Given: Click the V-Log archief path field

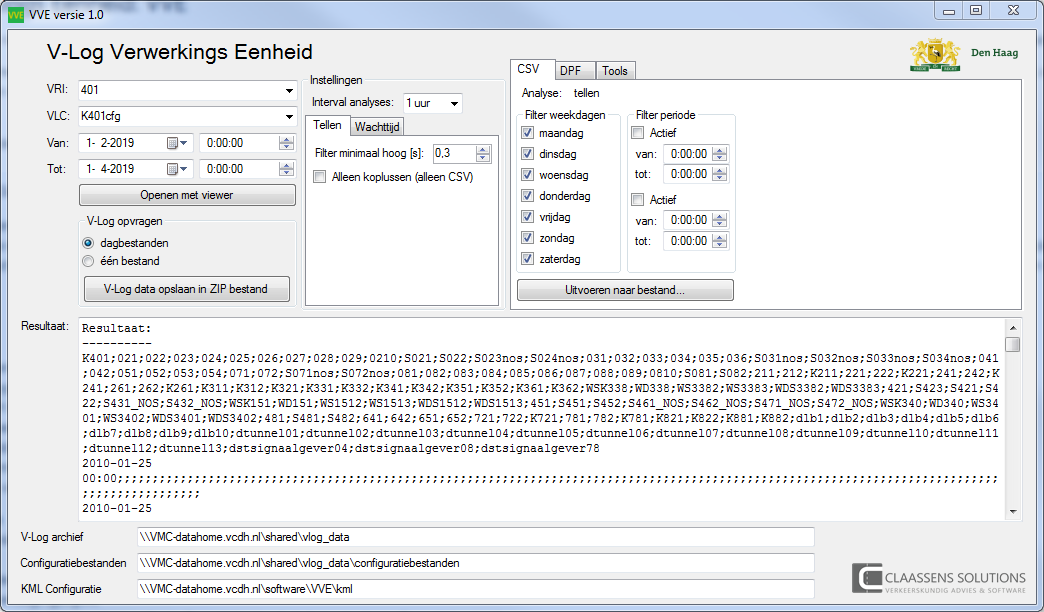Looking at the screenshot, I should point(475,537).
